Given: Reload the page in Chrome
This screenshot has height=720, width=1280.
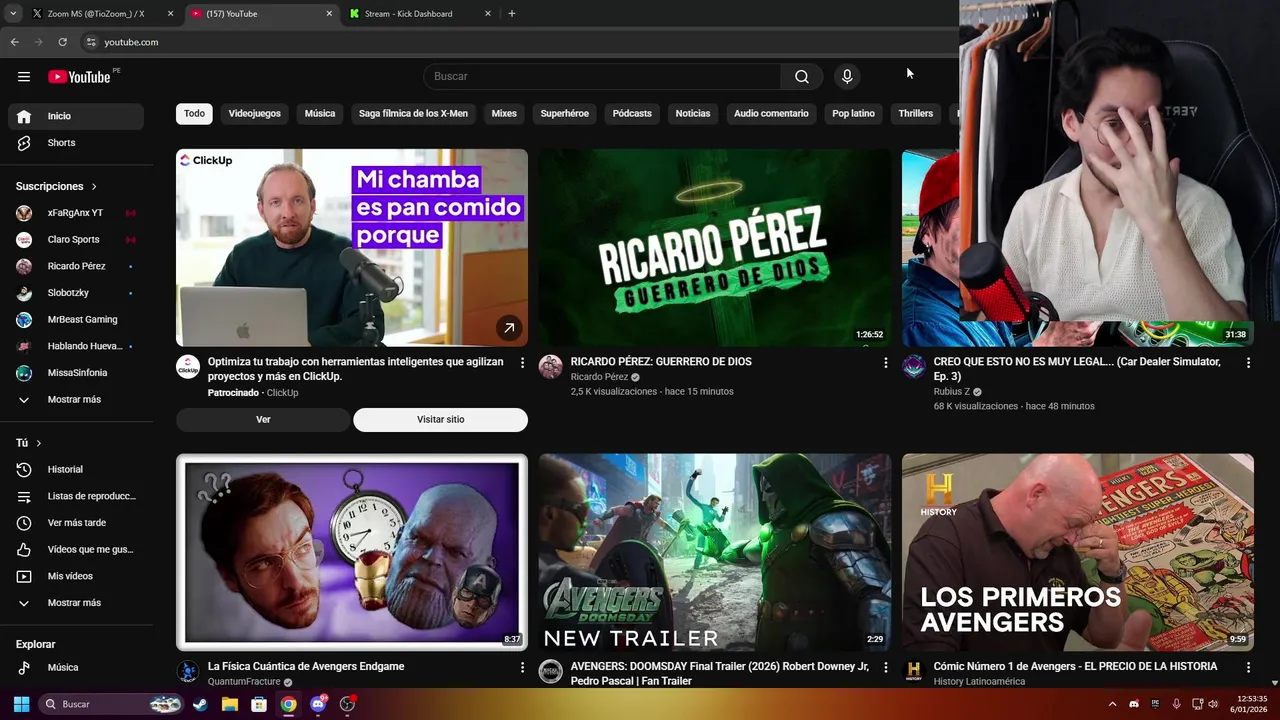Looking at the screenshot, I should tap(62, 42).
